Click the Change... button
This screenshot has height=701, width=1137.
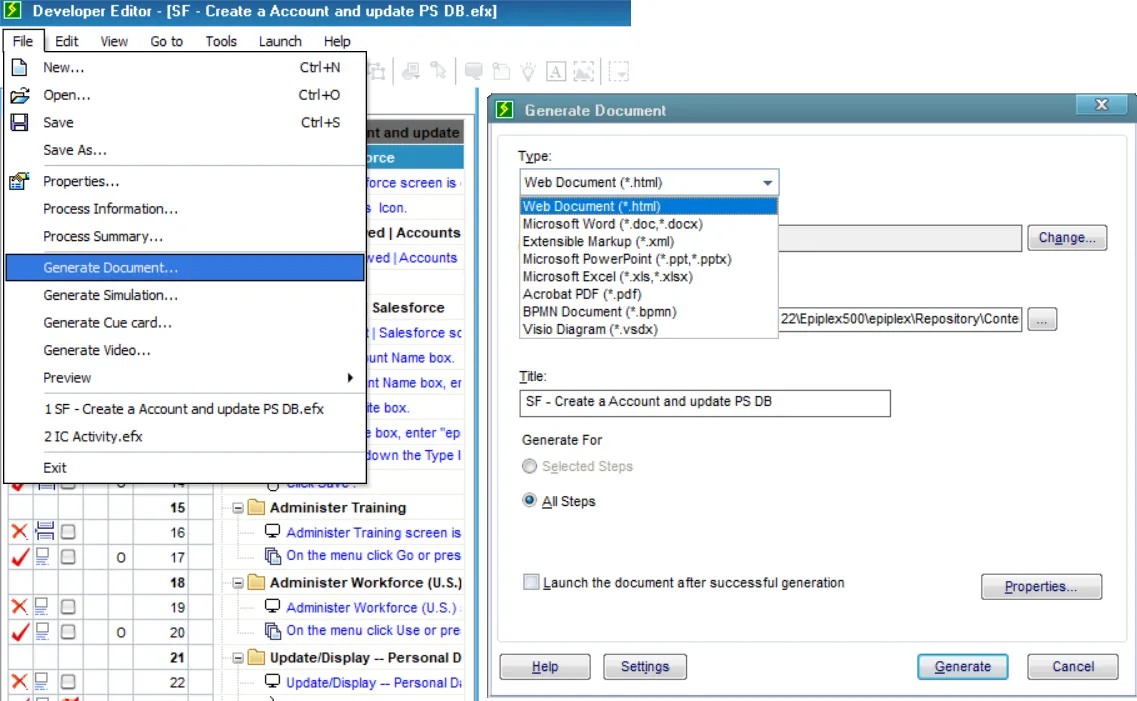coord(1067,238)
